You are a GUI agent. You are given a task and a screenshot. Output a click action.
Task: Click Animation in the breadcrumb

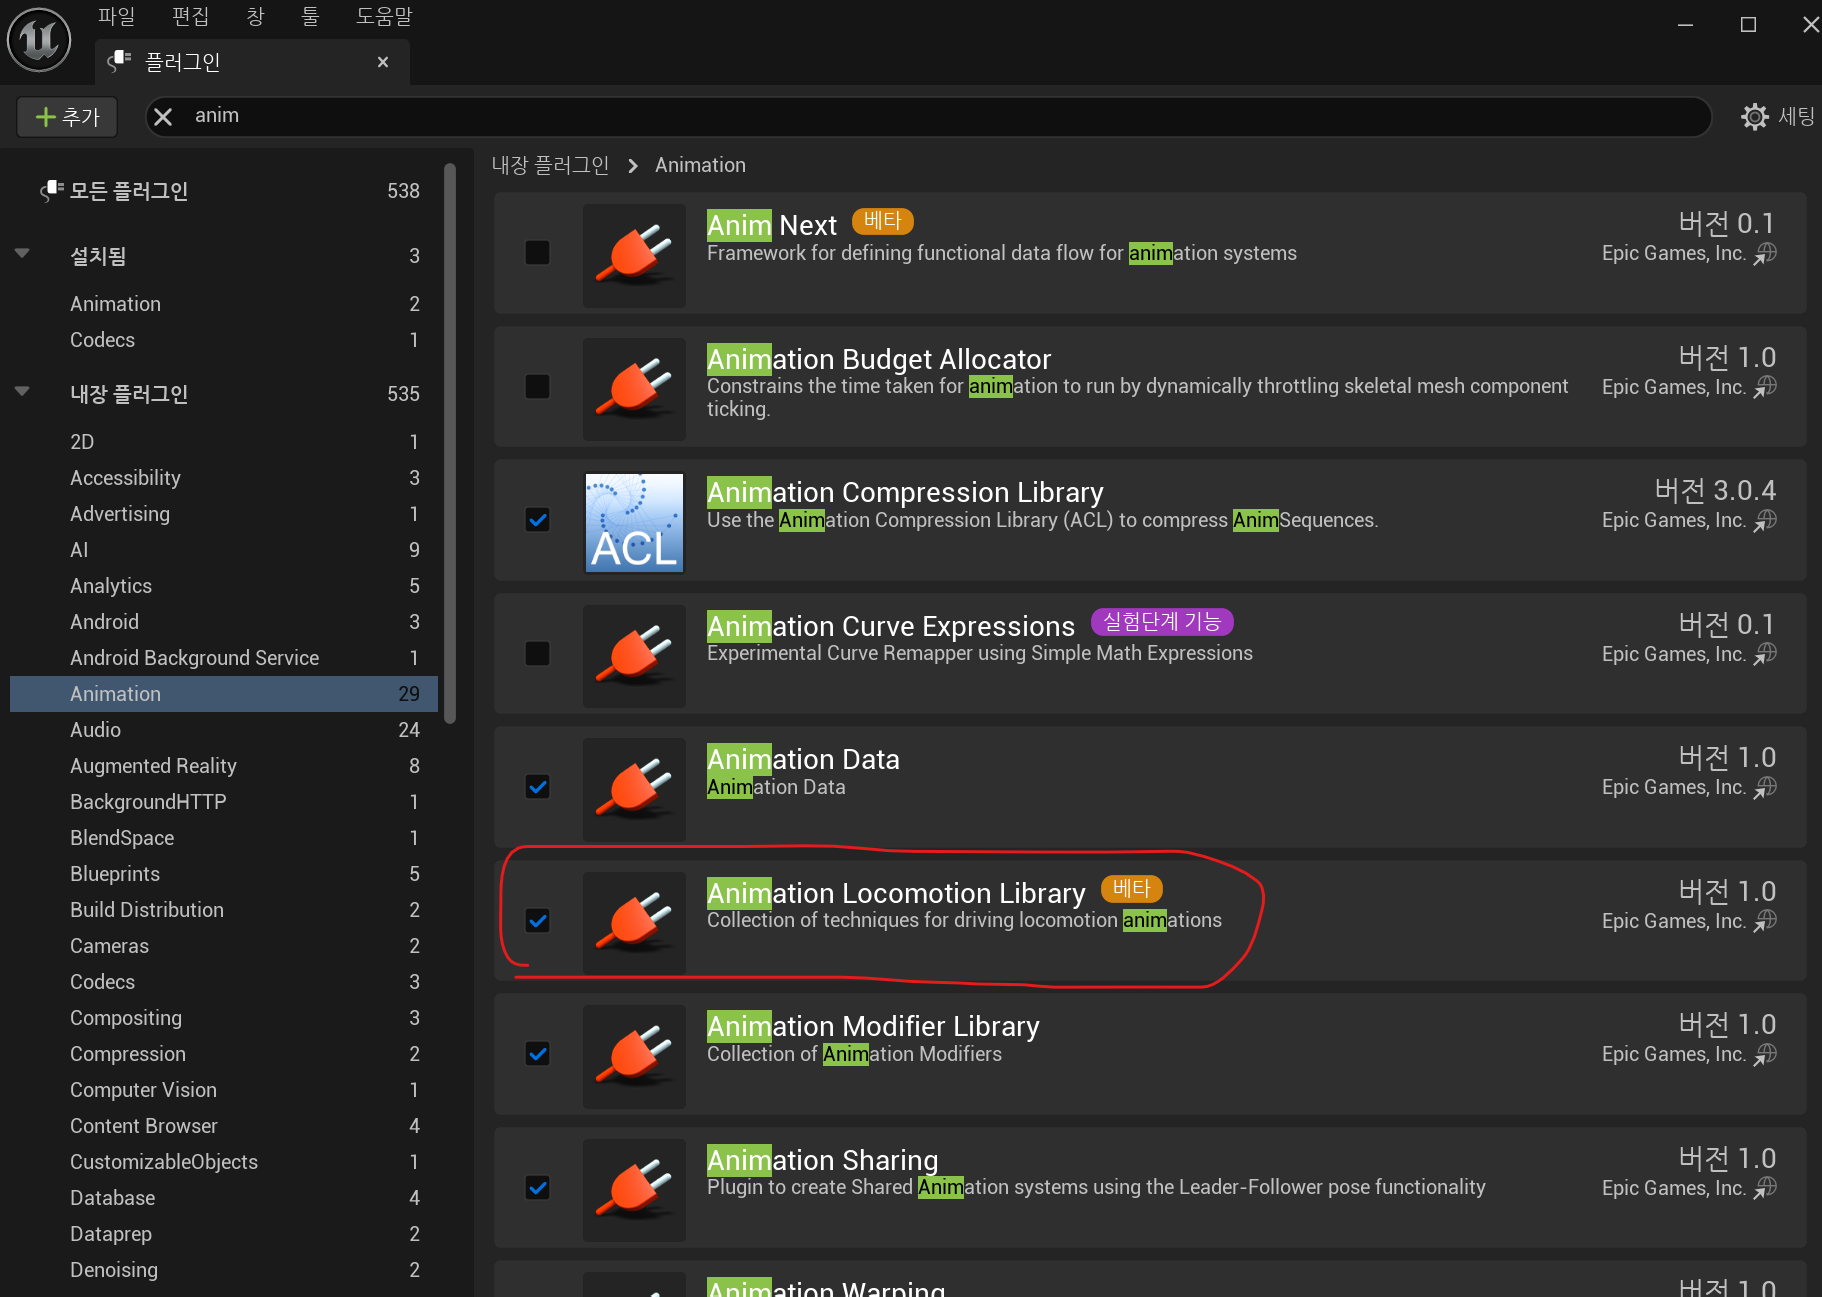tap(700, 165)
